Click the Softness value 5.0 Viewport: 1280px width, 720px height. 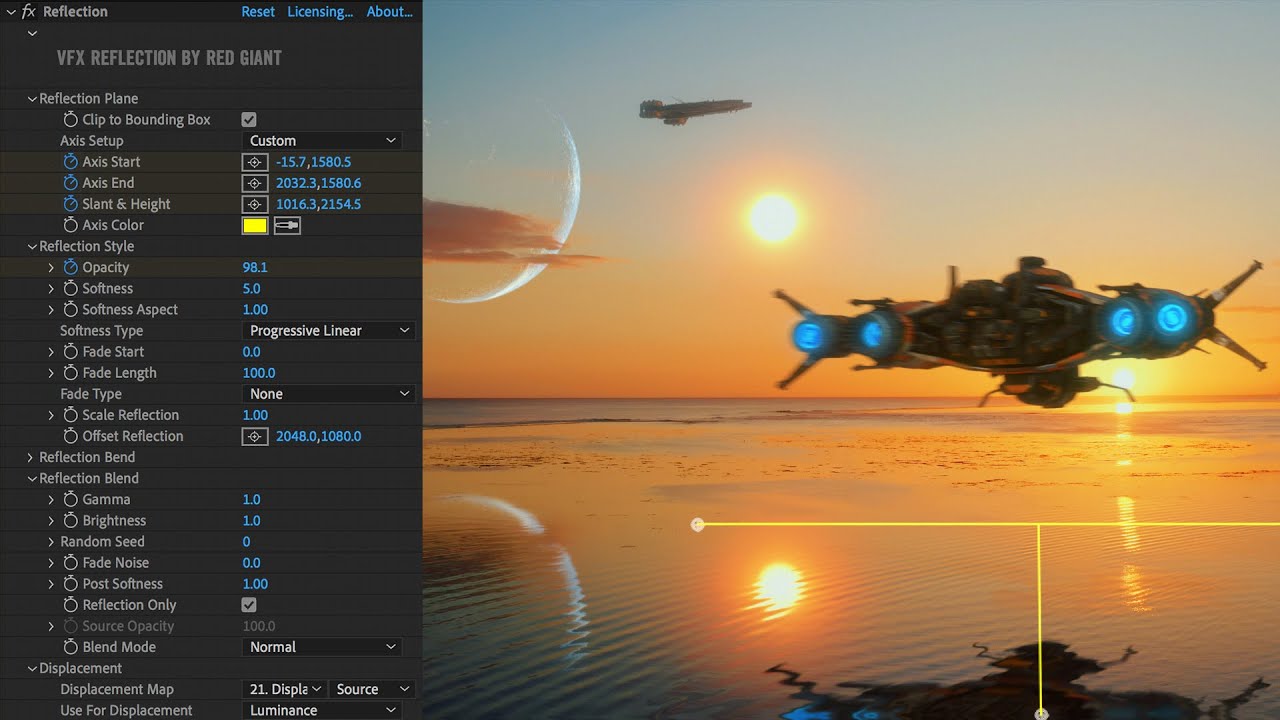point(251,288)
